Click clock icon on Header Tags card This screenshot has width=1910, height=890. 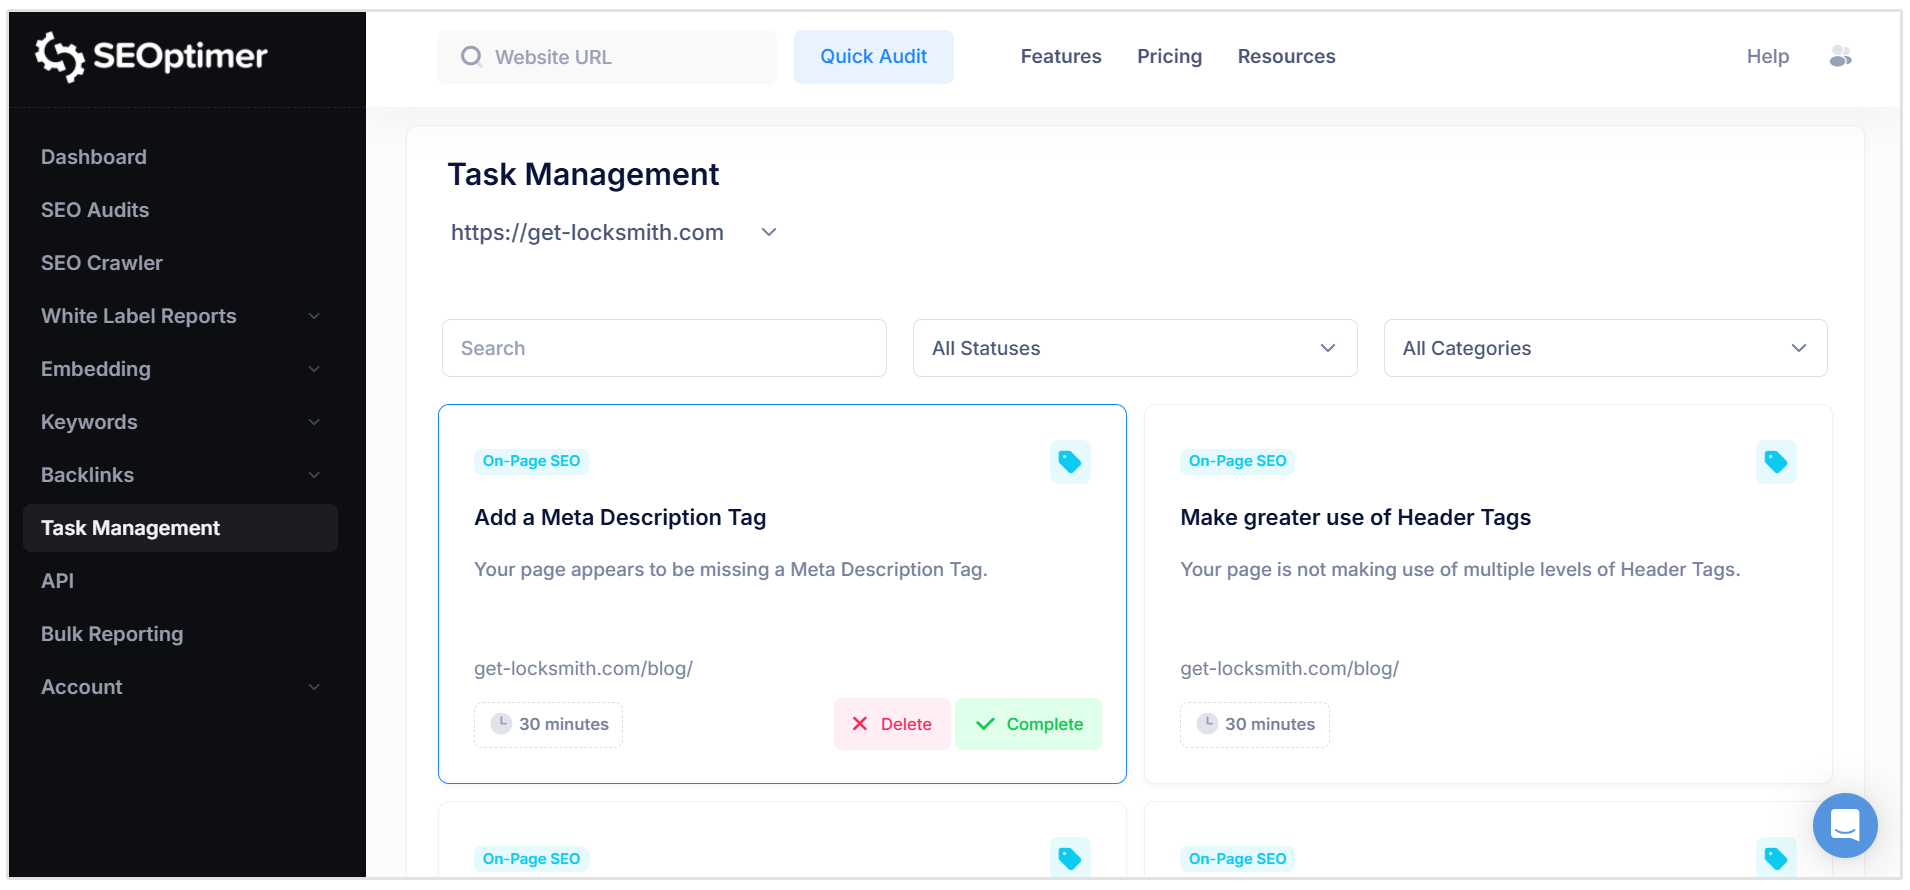click(x=1207, y=724)
